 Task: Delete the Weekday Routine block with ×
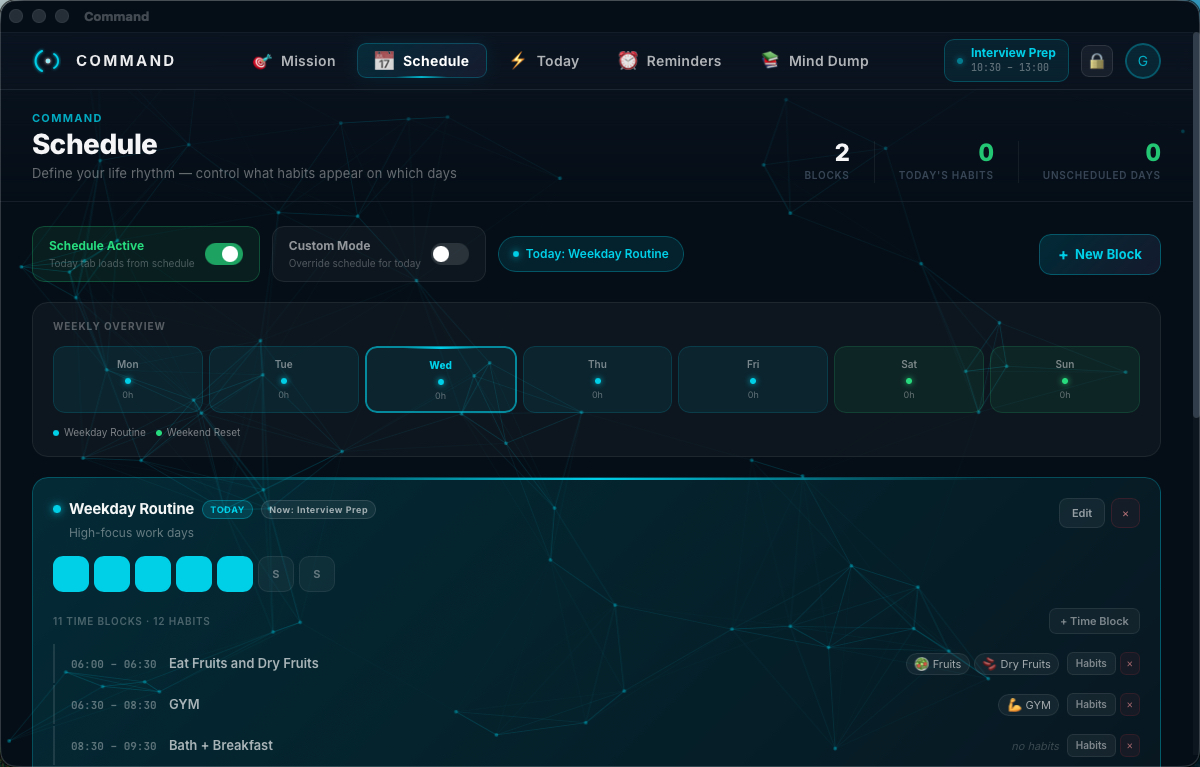point(1125,513)
